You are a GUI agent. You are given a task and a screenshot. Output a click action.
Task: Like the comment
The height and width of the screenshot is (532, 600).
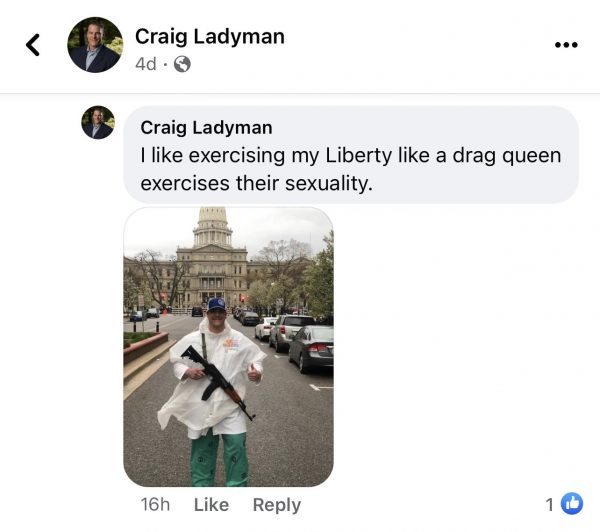(211, 504)
